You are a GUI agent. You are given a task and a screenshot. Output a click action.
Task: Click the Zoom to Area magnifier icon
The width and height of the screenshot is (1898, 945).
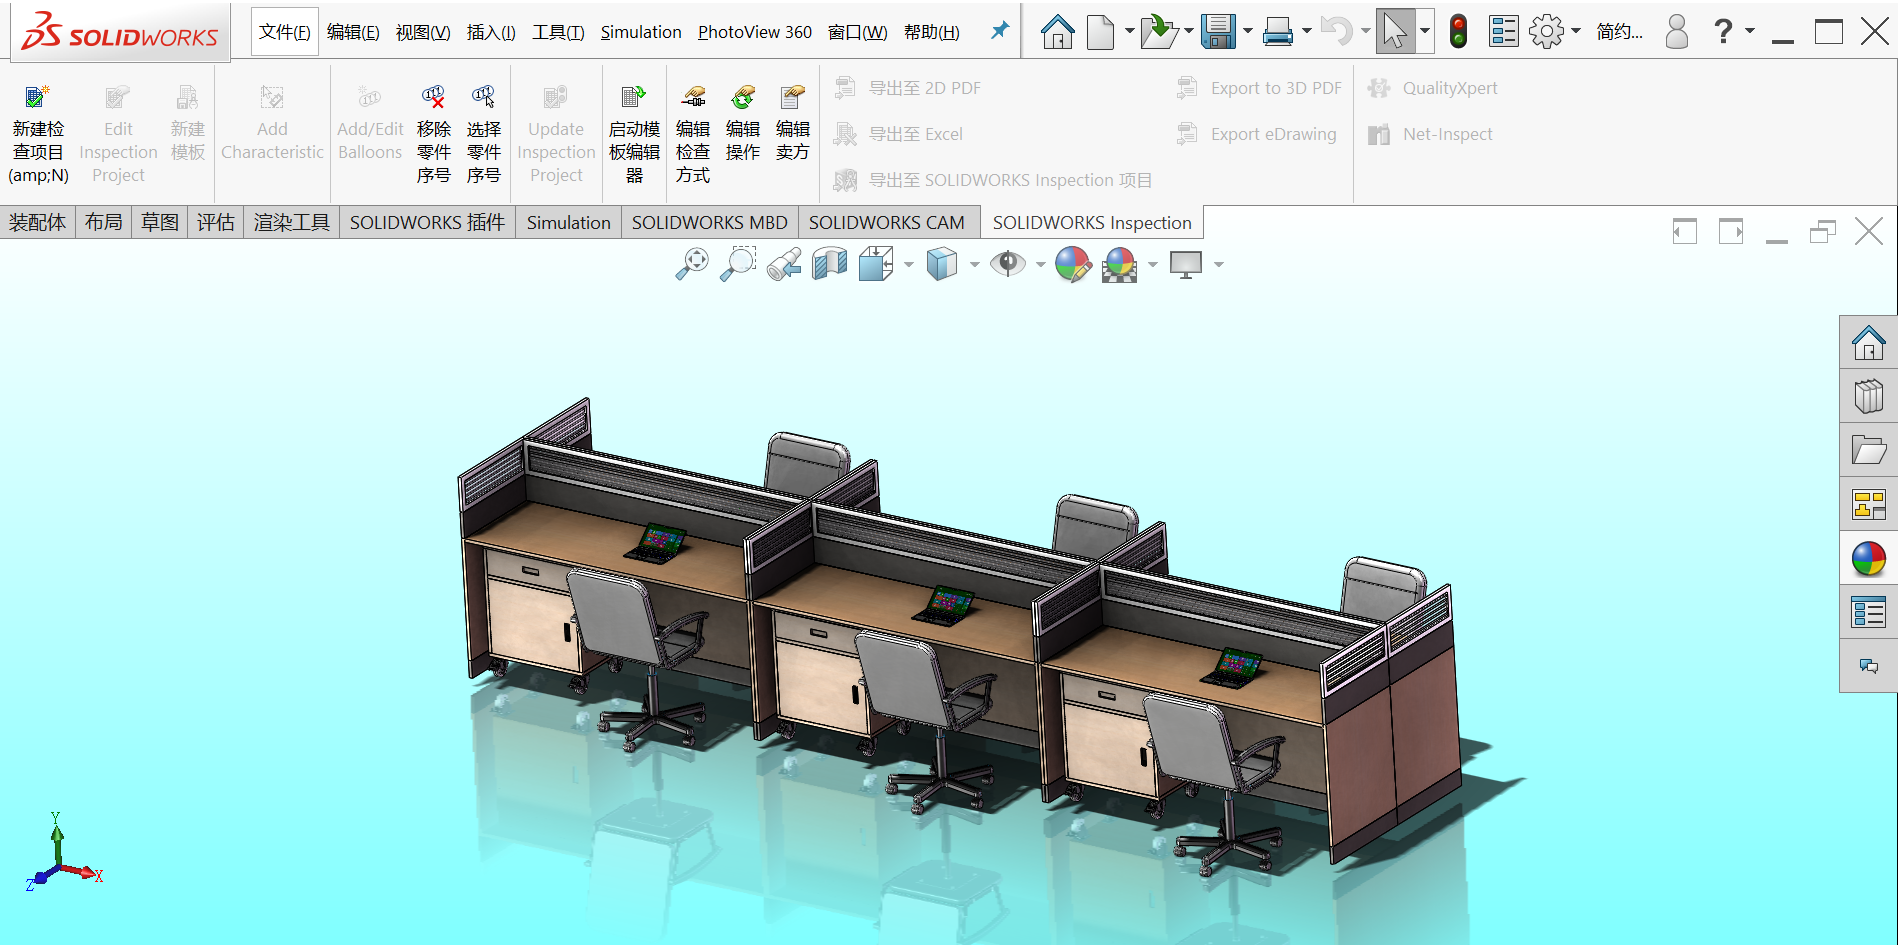[x=738, y=264]
